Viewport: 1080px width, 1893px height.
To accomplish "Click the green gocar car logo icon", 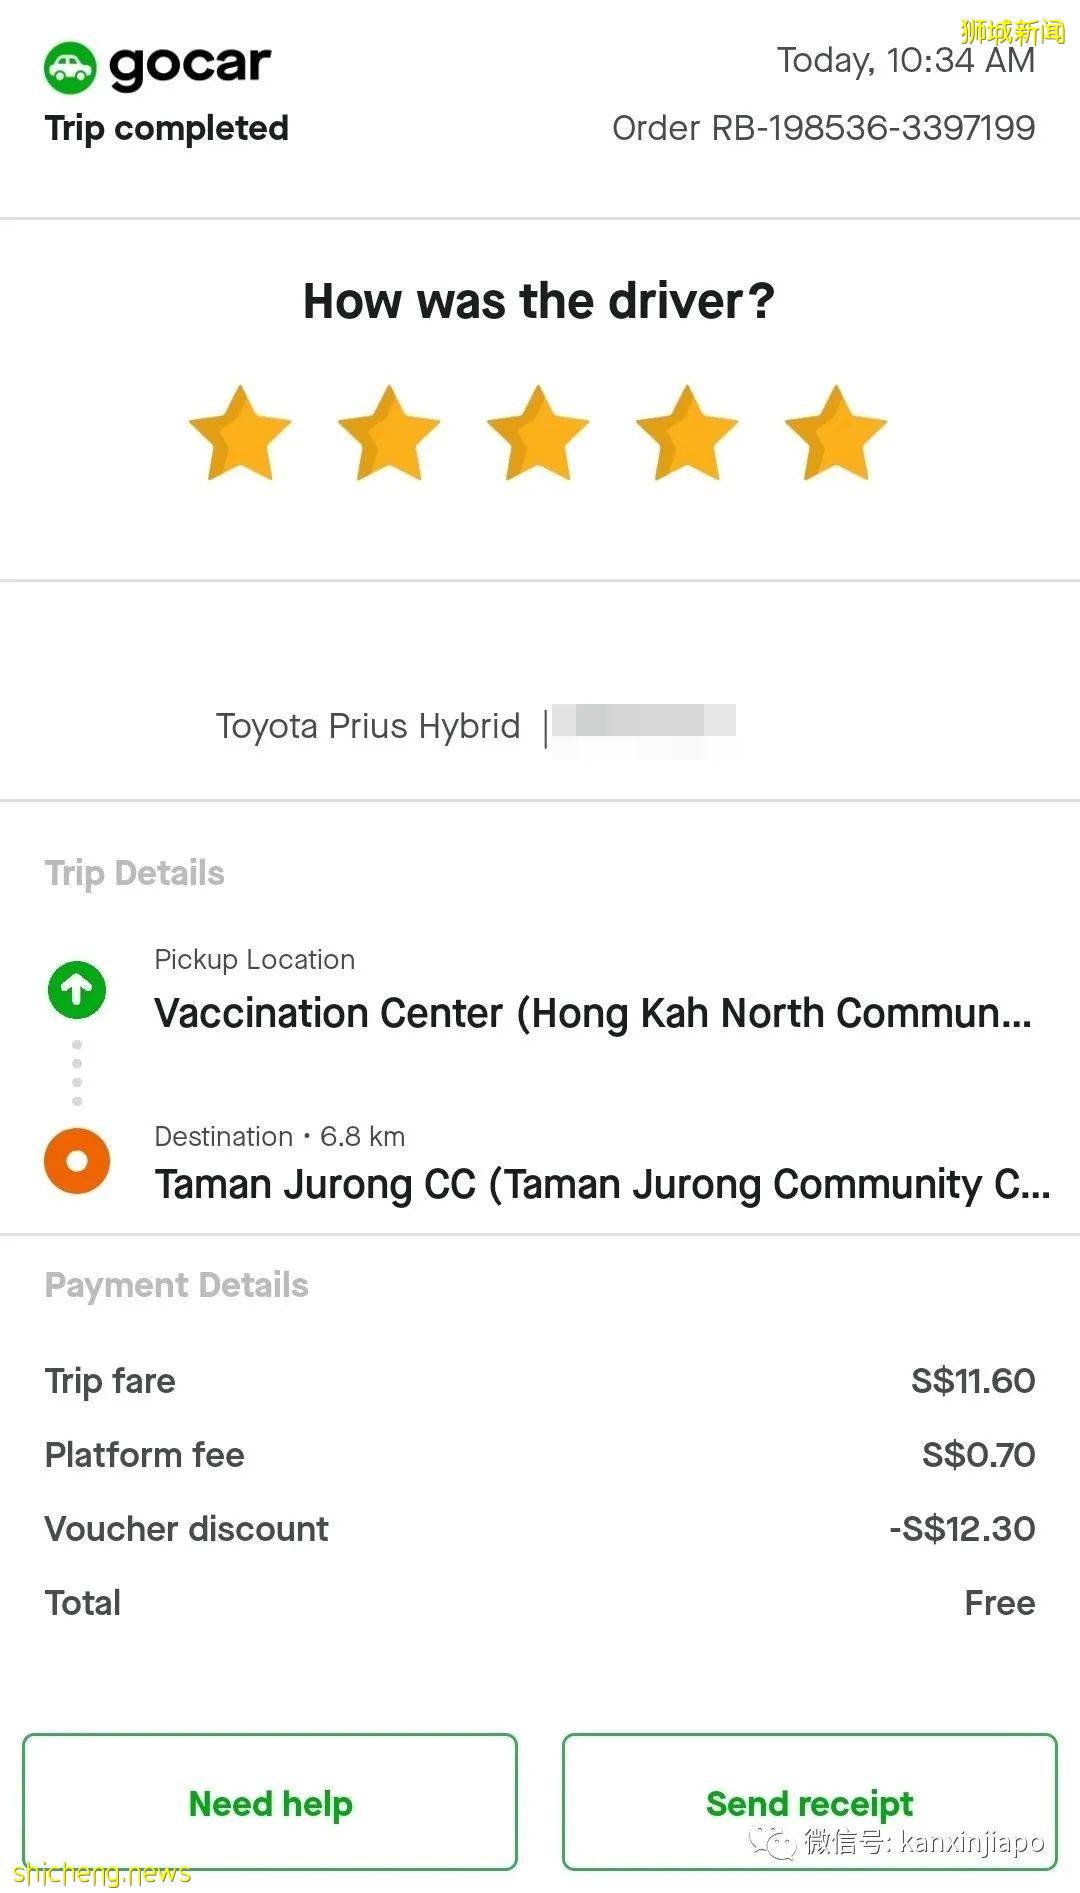I will (x=70, y=67).
